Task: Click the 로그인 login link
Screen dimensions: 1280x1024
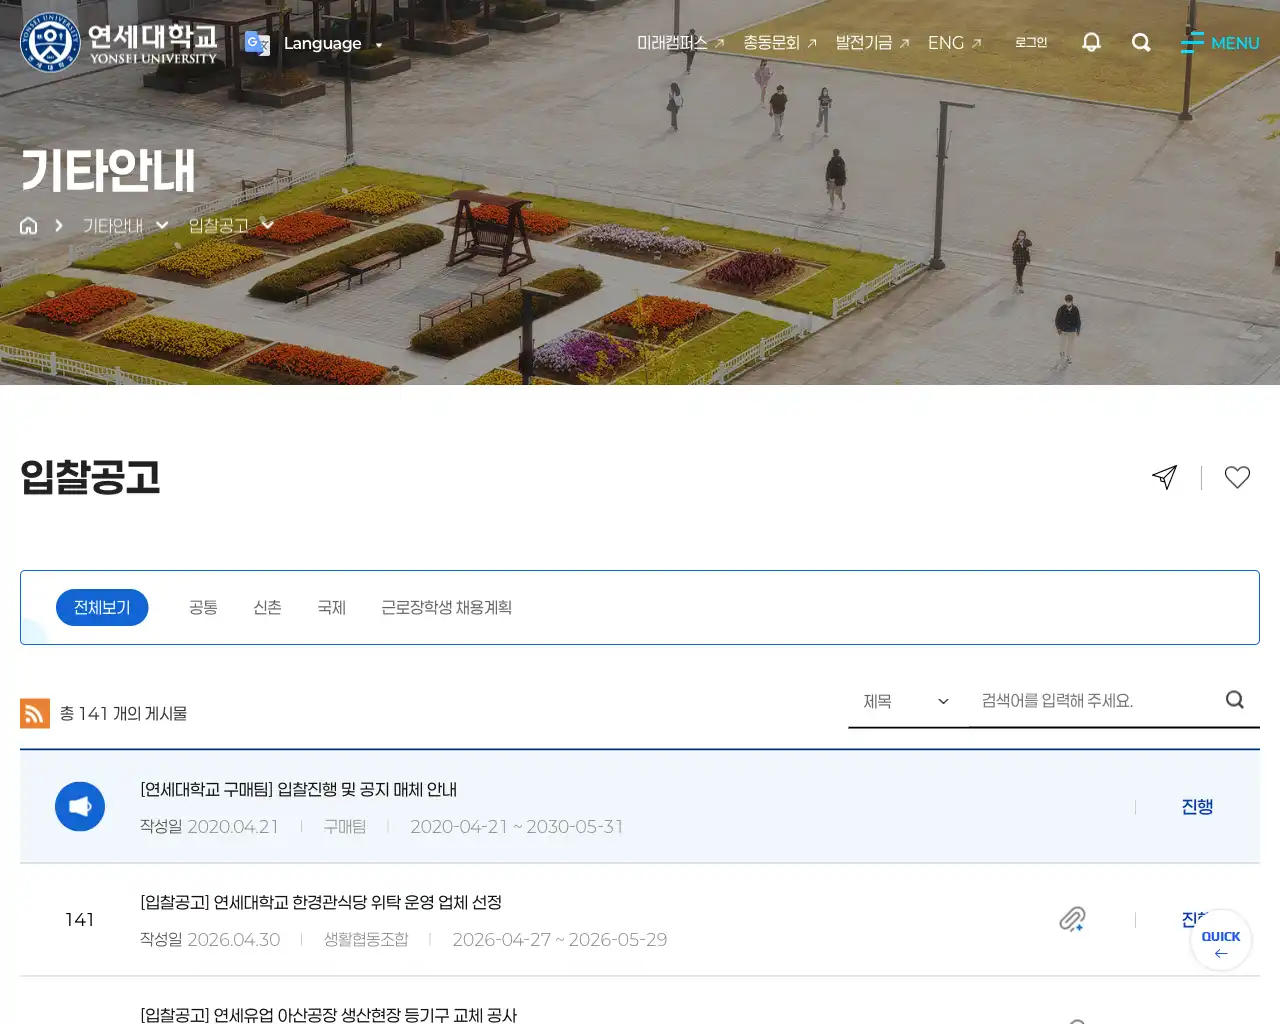Action: pyautogui.click(x=1031, y=42)
